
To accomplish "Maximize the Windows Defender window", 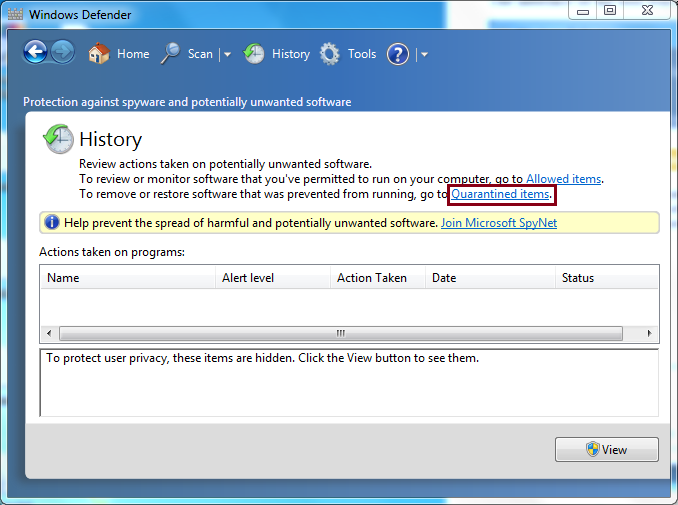I will pos(610,11).
